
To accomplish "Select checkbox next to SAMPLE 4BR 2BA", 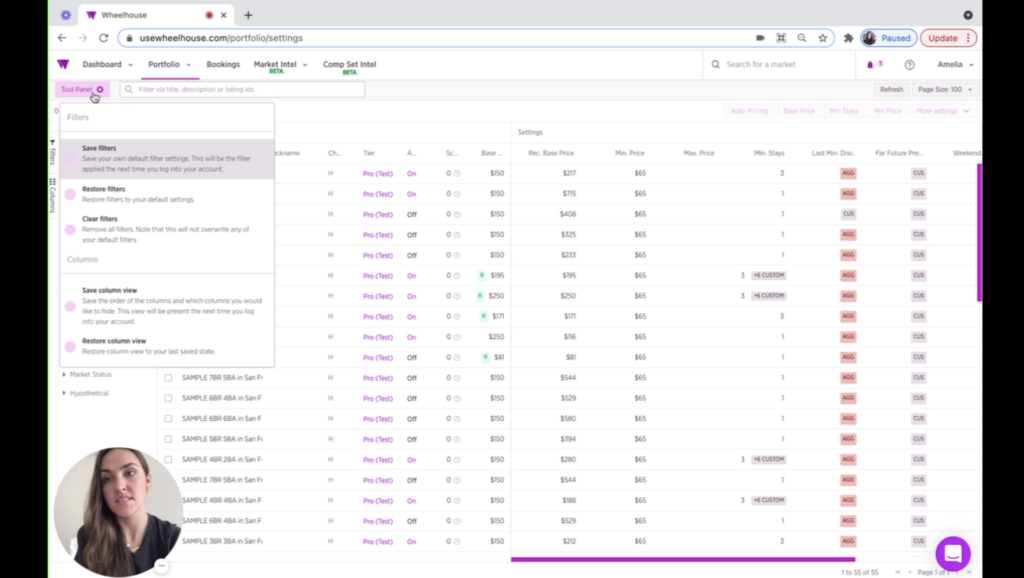I will pyautogui.click(x=168, y=459).
